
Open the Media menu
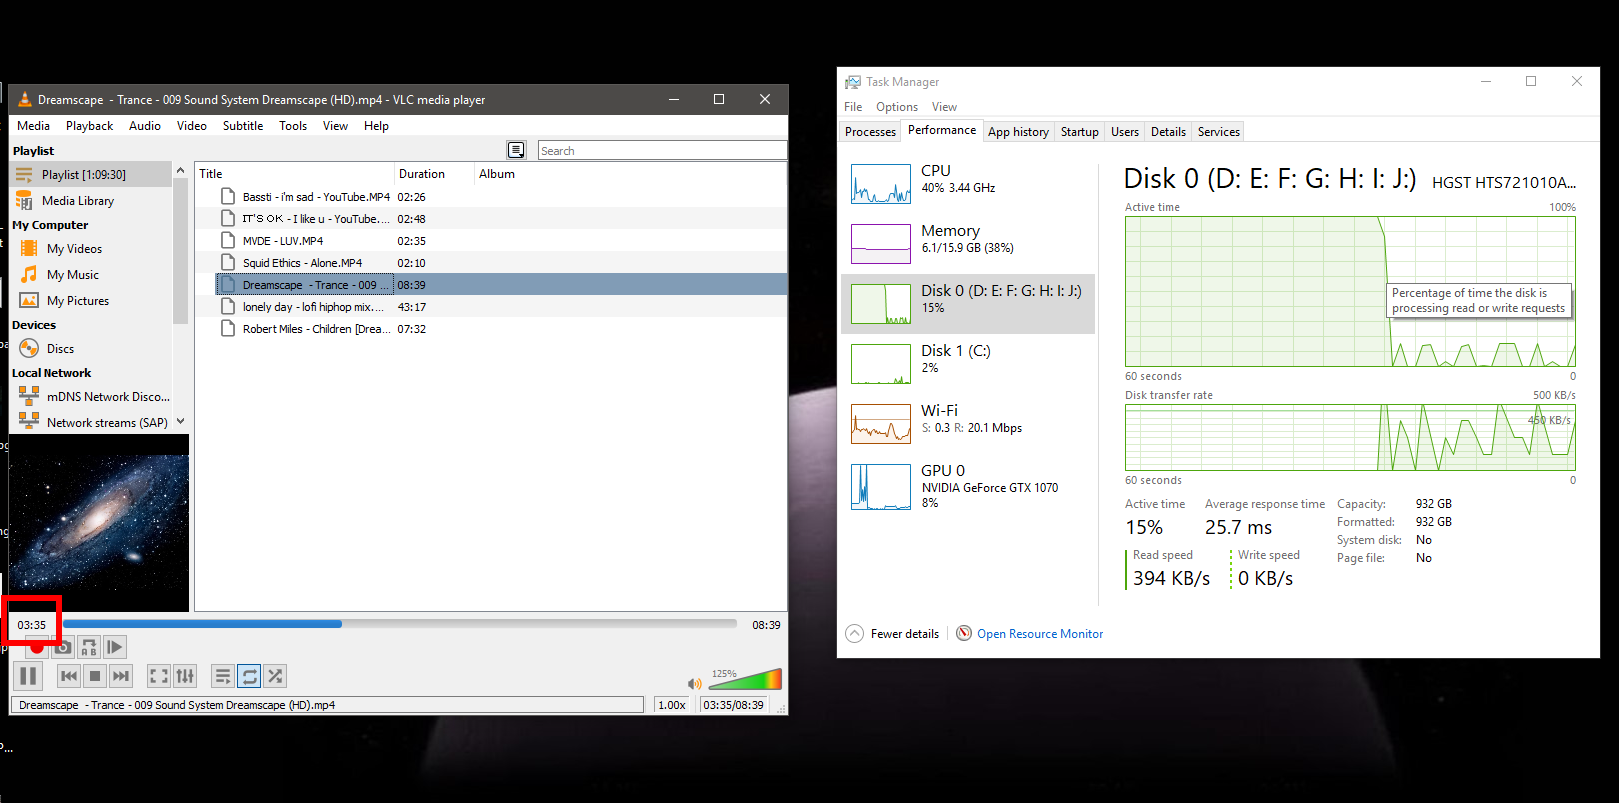pos(33,126)
